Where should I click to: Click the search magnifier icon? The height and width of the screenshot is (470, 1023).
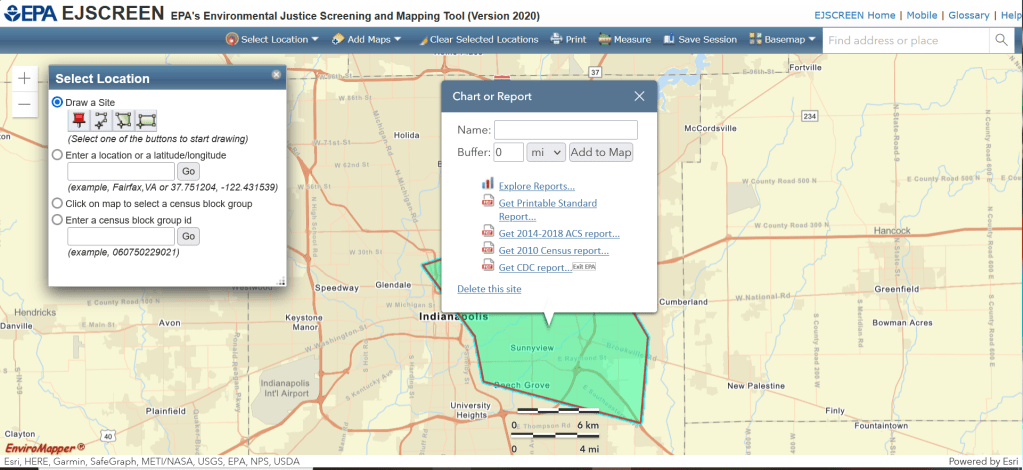1001,40
